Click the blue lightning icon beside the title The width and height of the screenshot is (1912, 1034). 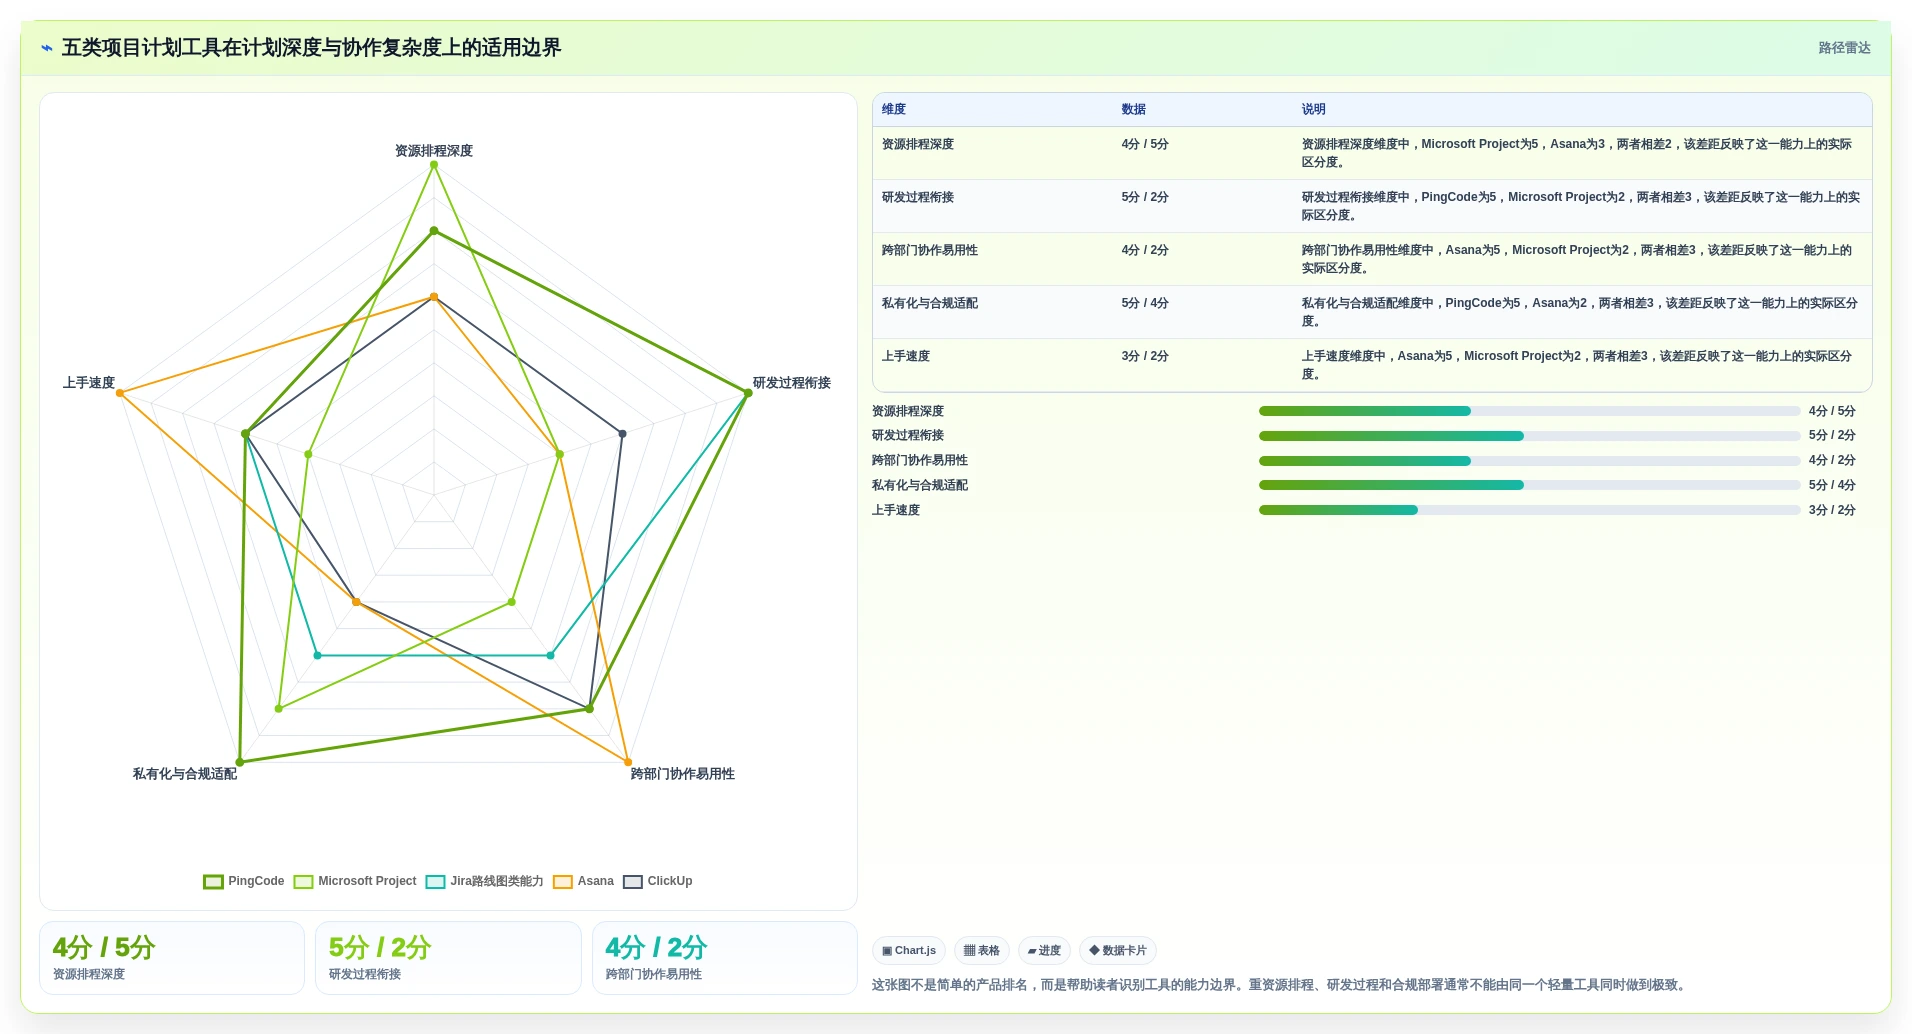pyautogui.click(x=47, y=48)
